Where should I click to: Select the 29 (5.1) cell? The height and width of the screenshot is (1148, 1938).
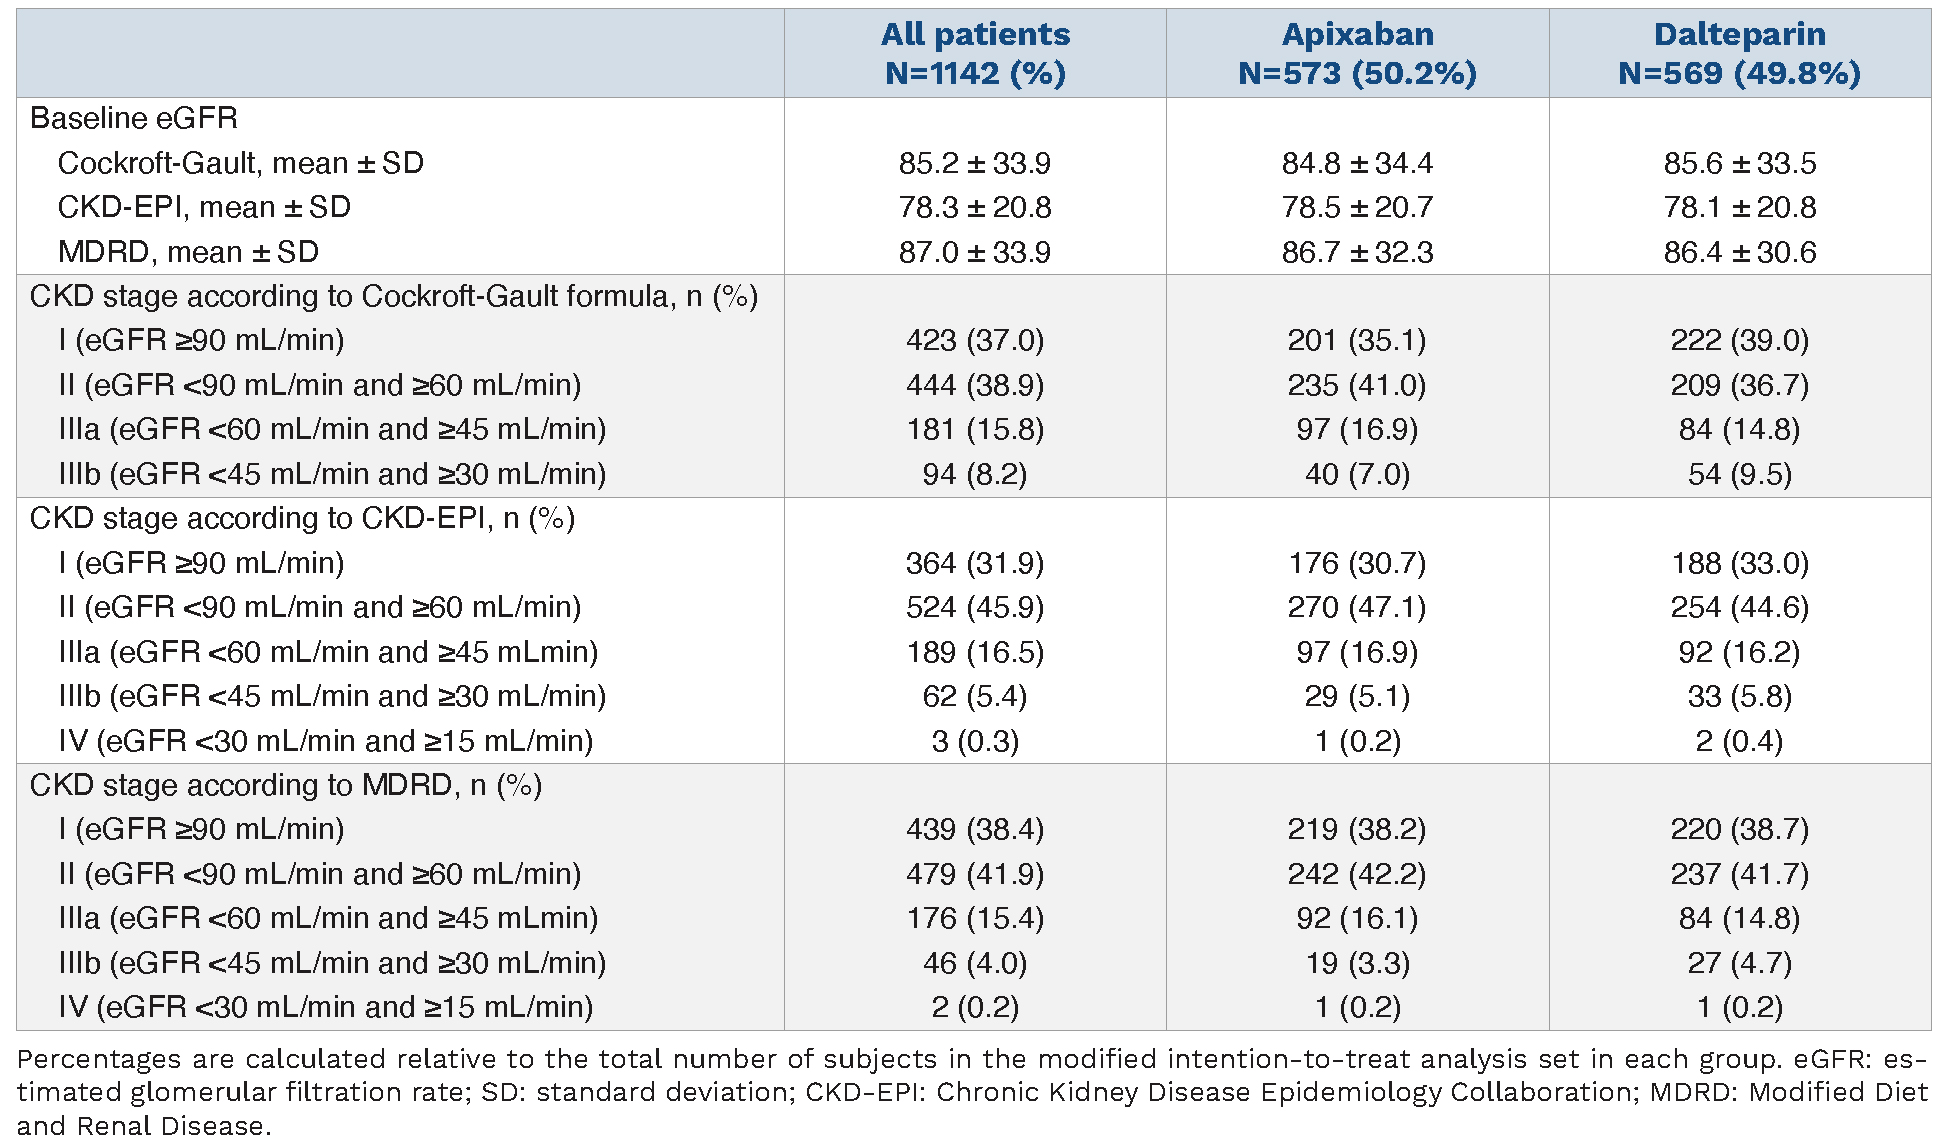click(x=1357, y=696)
